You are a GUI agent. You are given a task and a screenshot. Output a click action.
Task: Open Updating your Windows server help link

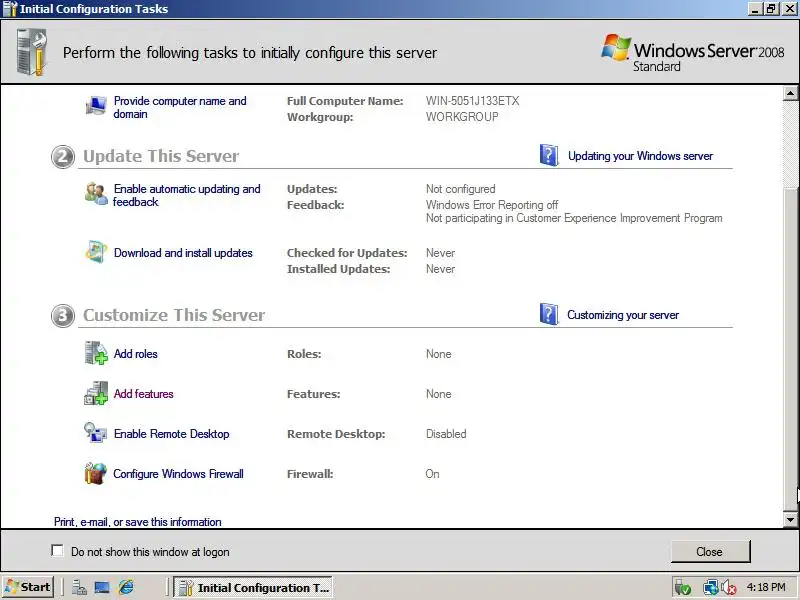pyautogui.click(x=640, y=156)
